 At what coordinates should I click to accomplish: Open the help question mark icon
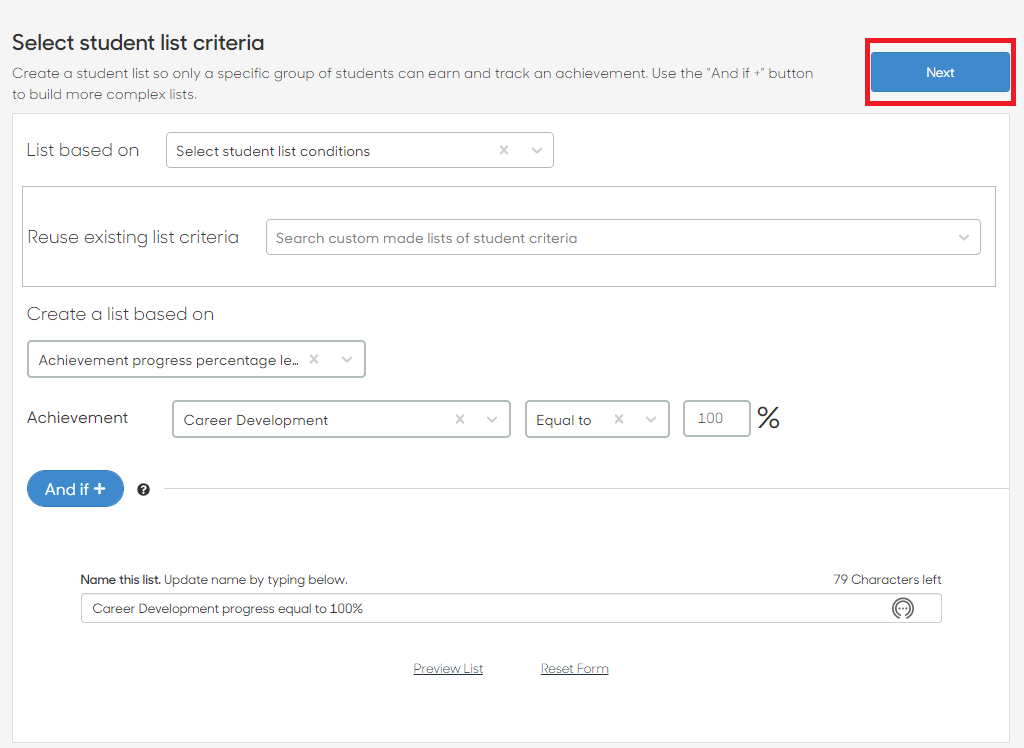(x=144, y=489)
